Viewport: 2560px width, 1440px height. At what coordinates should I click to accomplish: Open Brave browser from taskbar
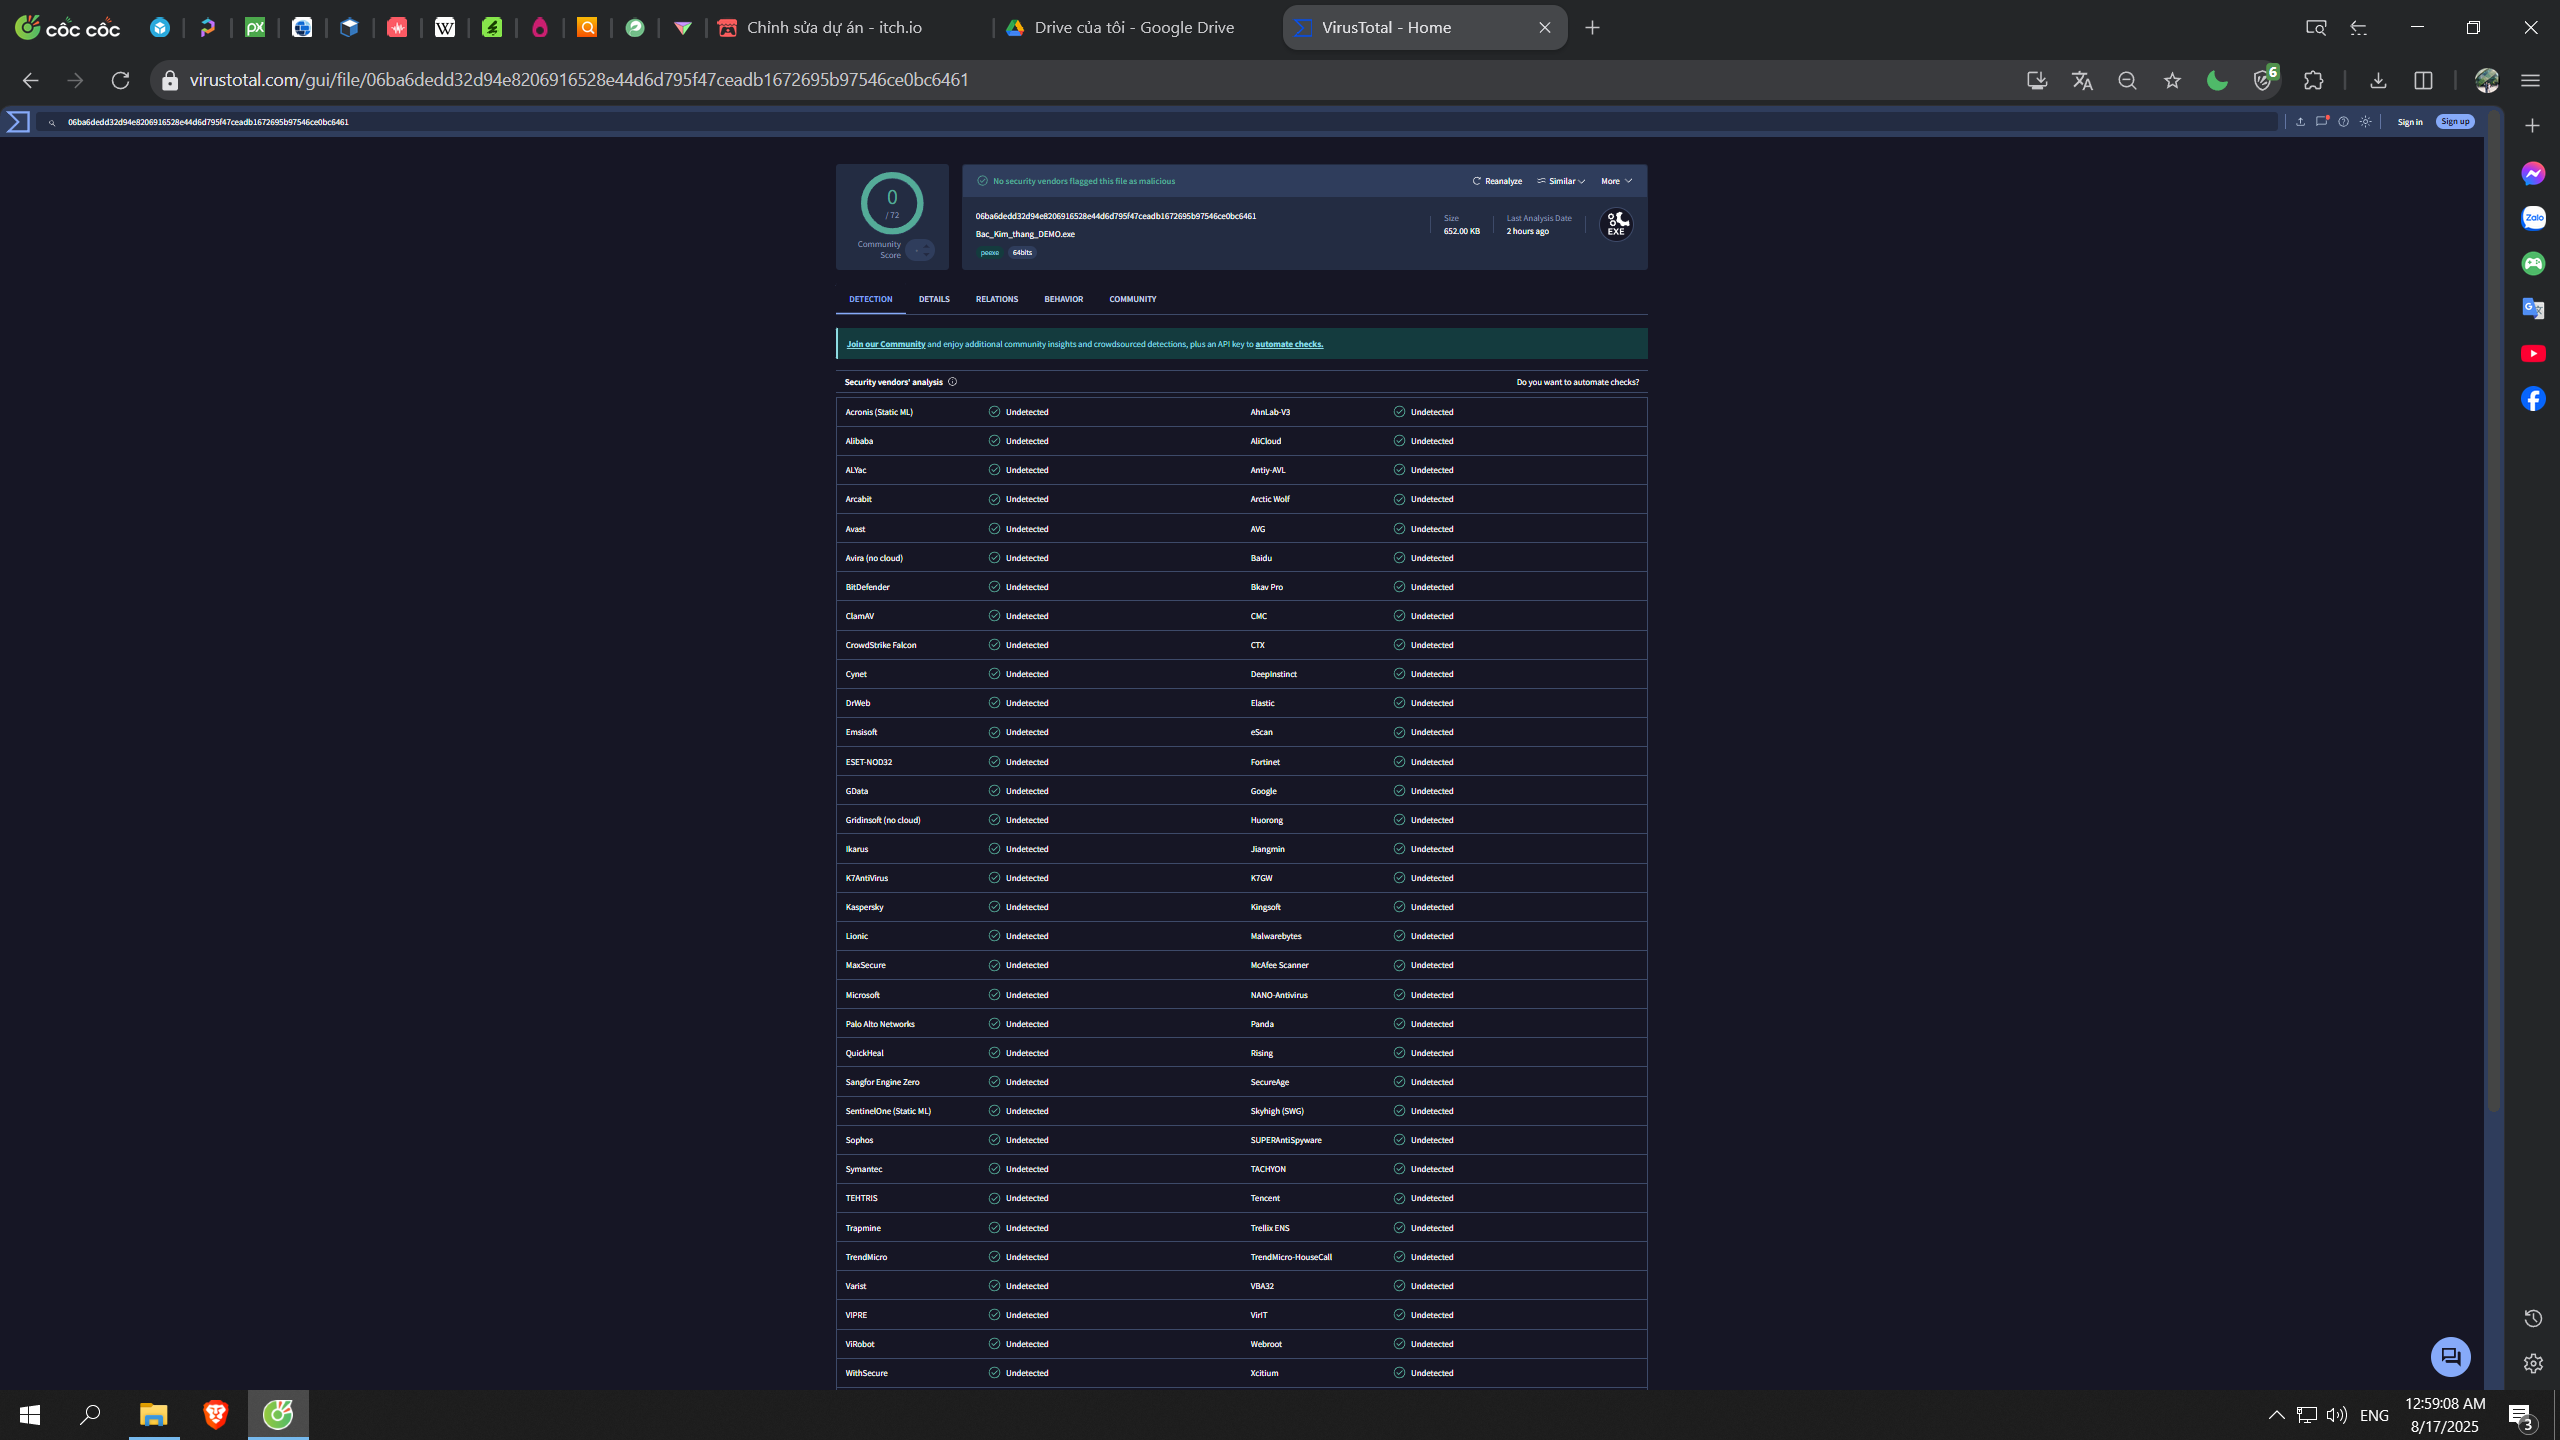pos(216,1415)
